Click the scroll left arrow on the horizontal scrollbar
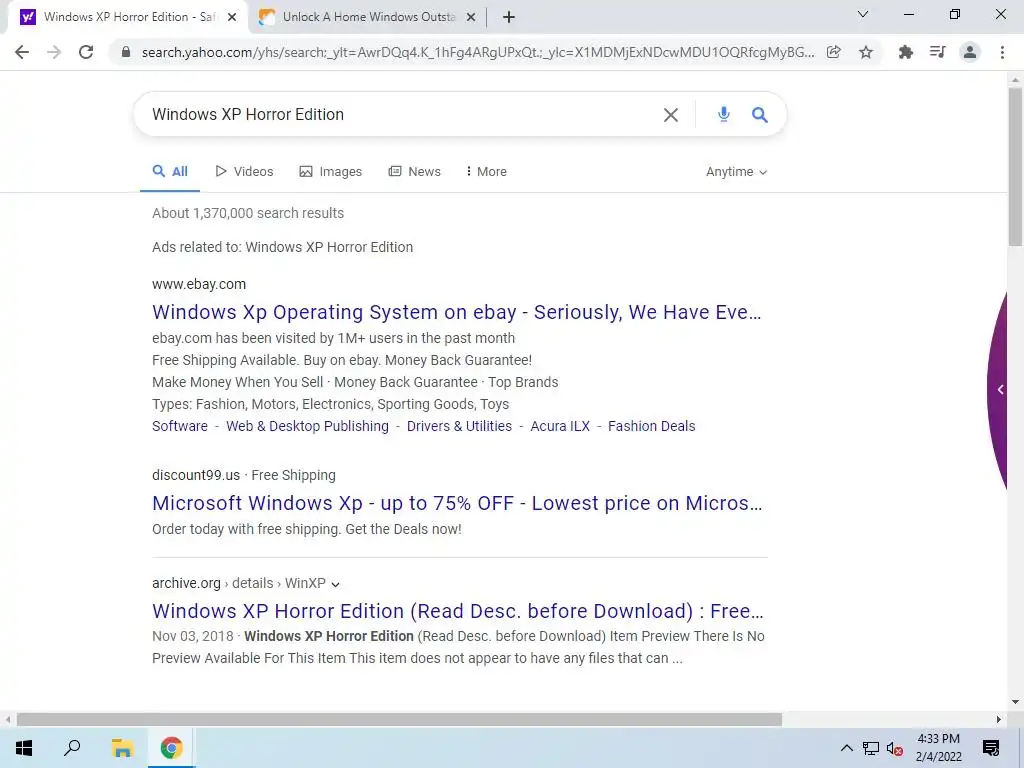This screenshot has width=1024, height=768. coord(7,720)
